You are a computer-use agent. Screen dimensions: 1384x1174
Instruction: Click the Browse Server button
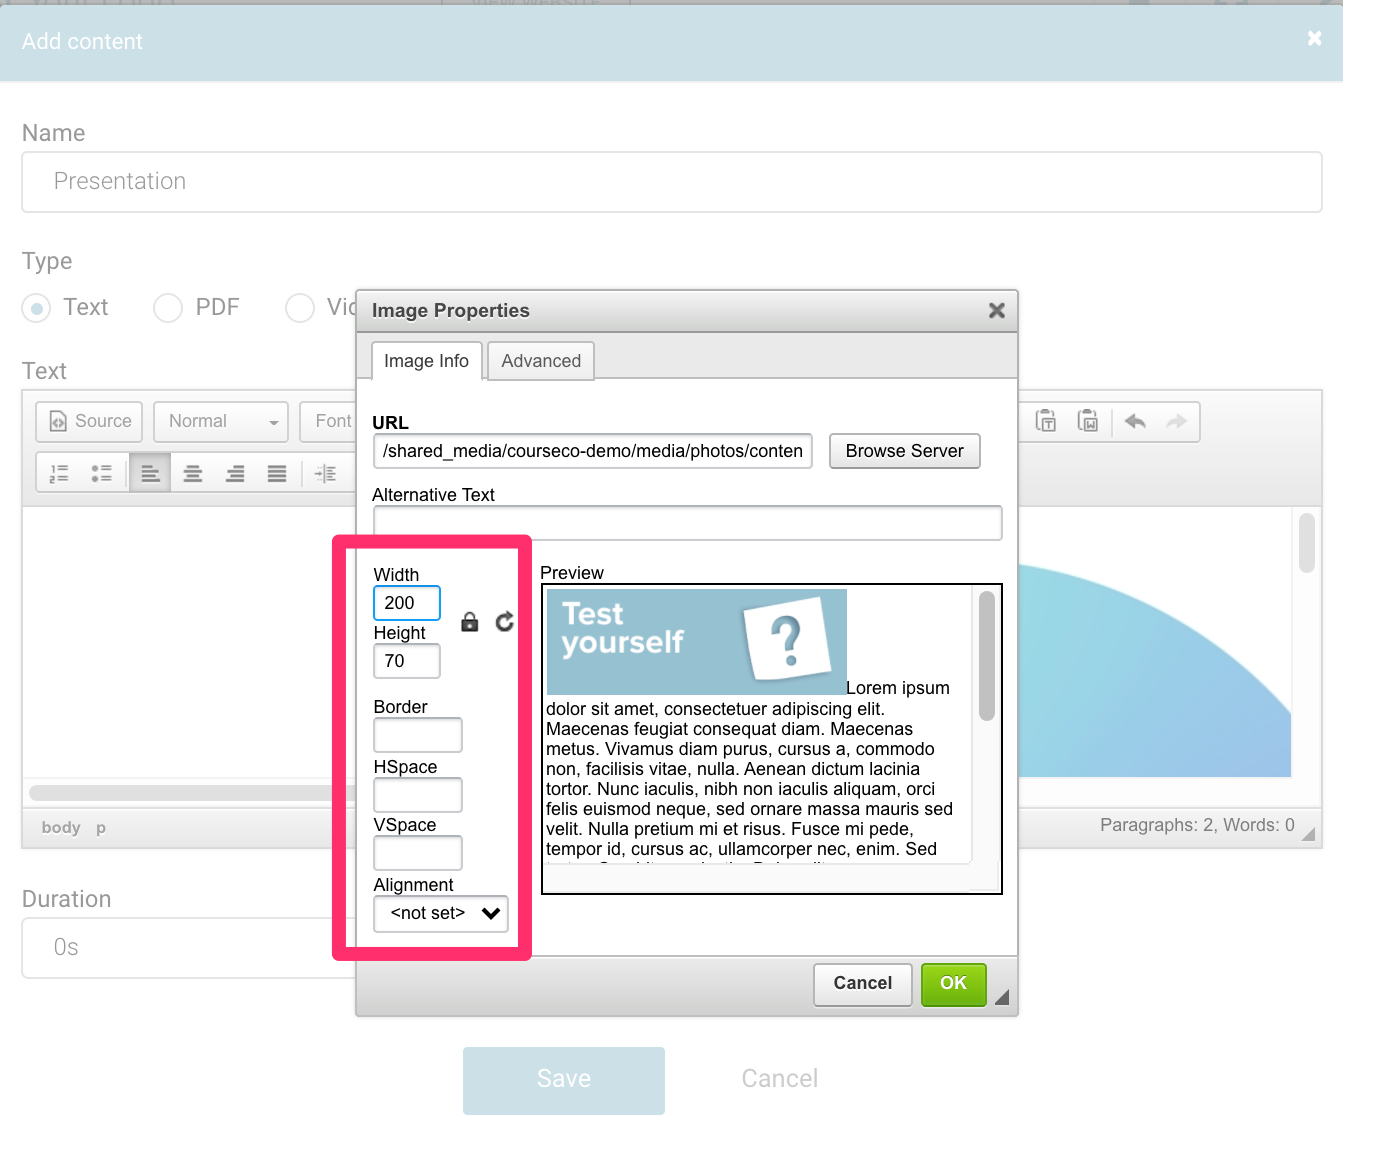[904, 451]
